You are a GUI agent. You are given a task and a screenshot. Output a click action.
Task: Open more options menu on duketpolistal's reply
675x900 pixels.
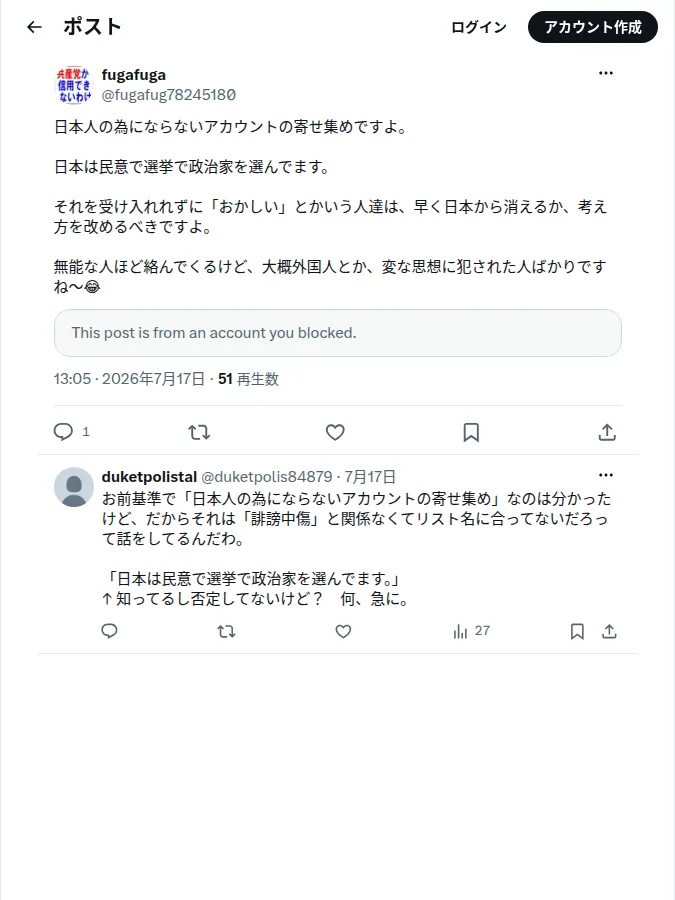click(x=606, y=475)
